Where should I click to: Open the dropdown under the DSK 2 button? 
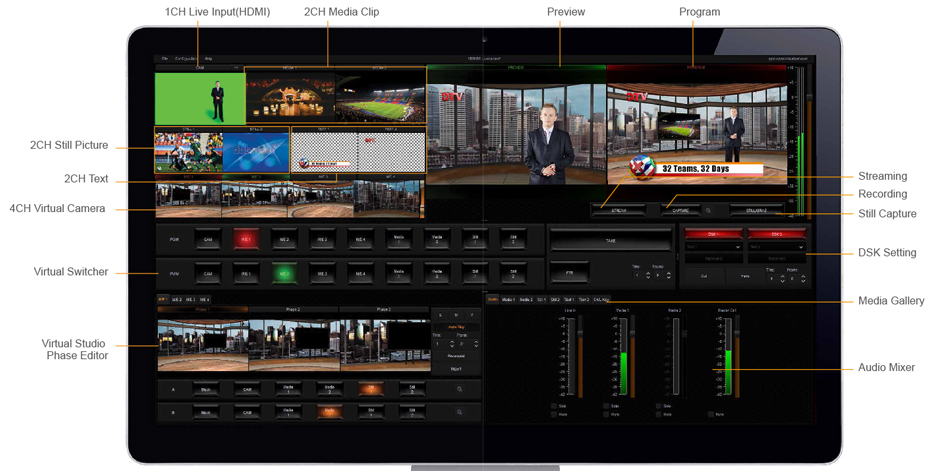tap(776, 246)
